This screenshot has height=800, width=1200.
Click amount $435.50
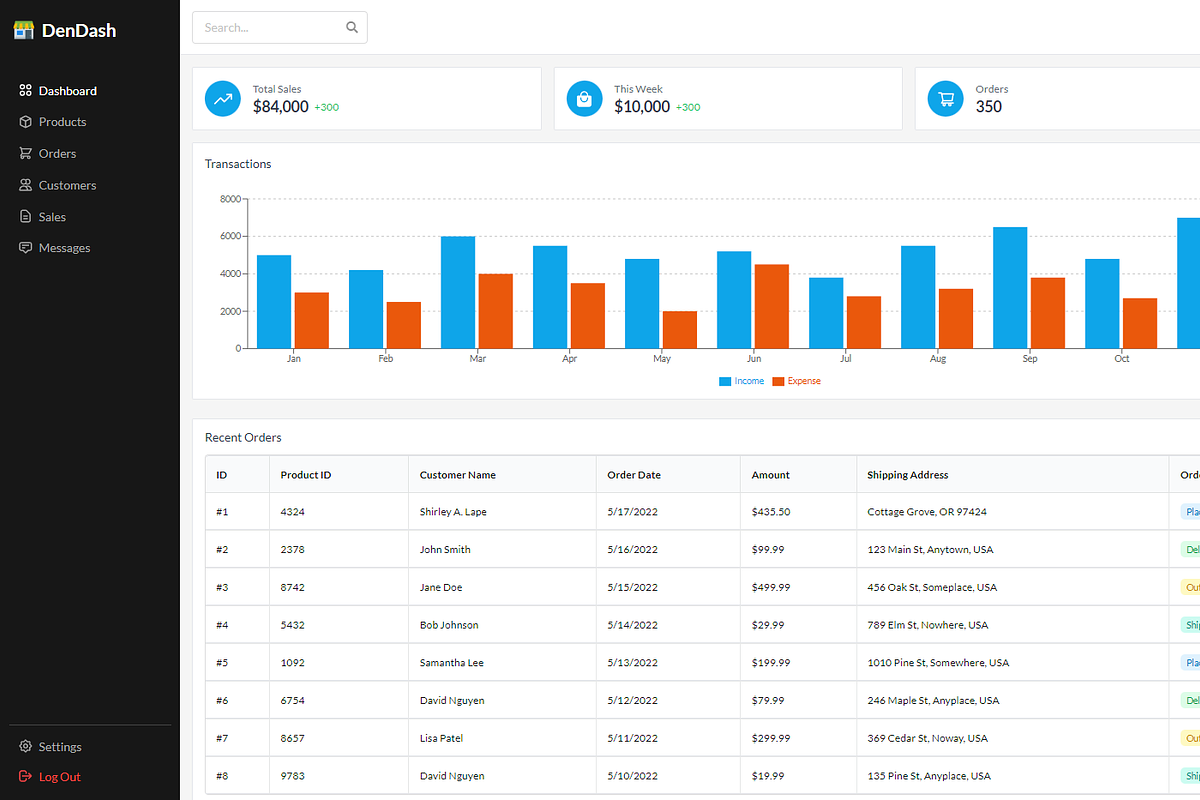[771, 512]
